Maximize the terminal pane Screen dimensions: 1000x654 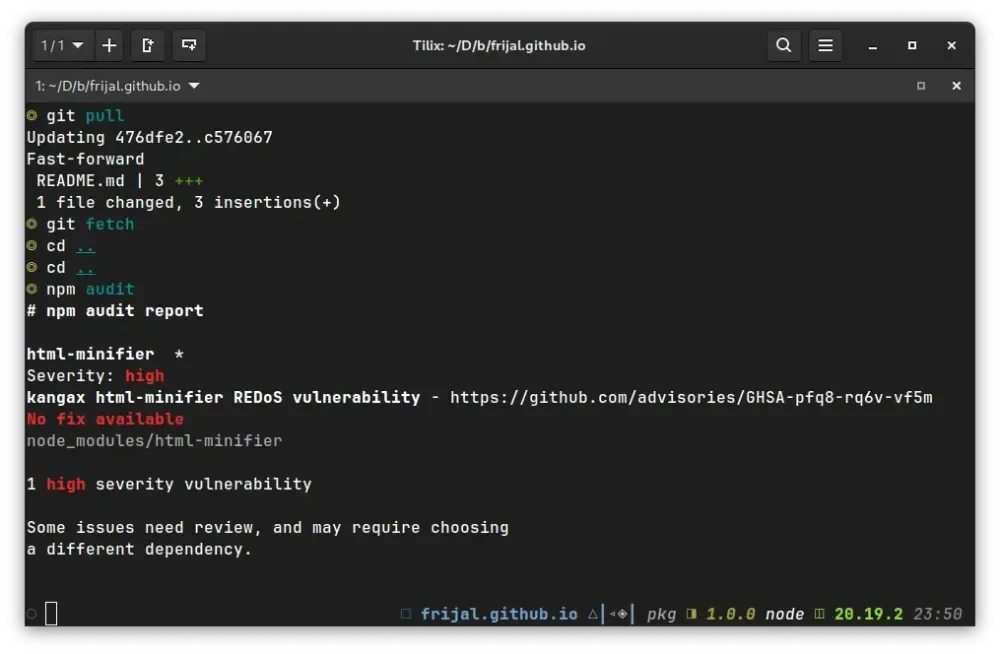[x=921, y=85]
